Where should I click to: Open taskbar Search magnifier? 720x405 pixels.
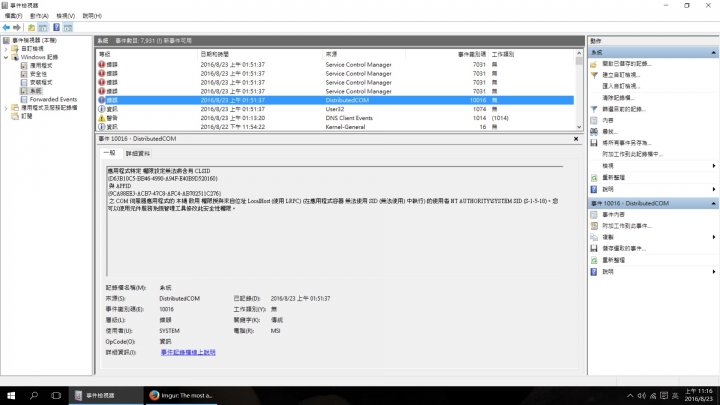(34, 395)
